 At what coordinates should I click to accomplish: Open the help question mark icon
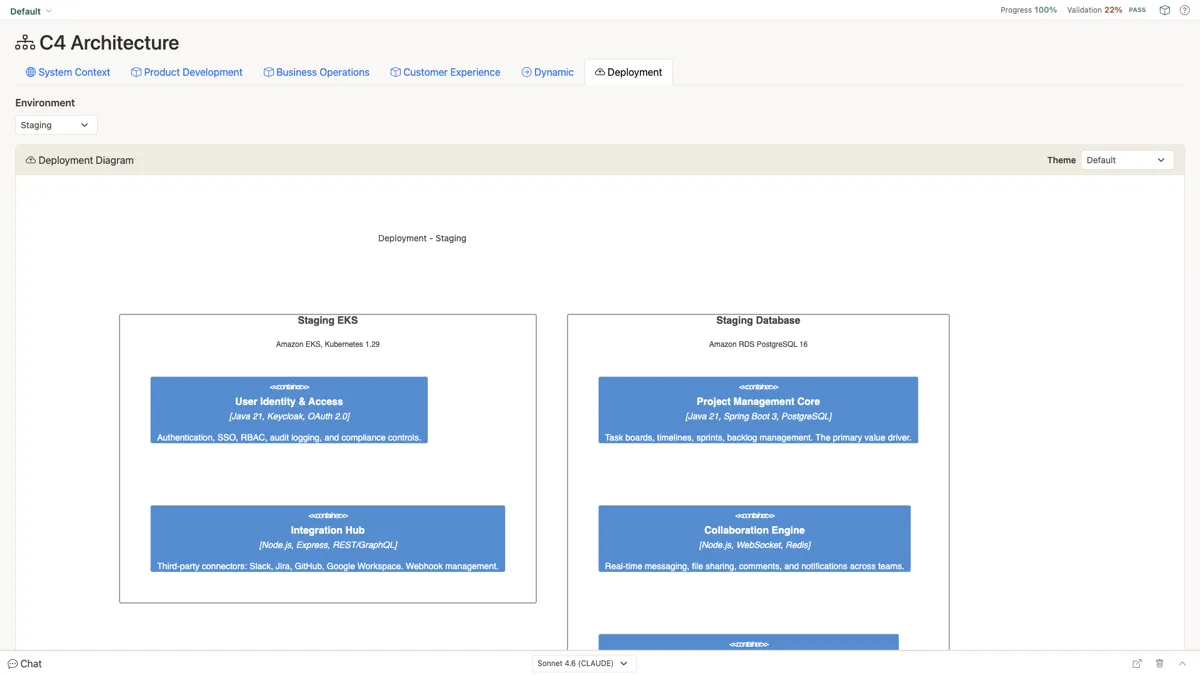(x=1185, y=10)
